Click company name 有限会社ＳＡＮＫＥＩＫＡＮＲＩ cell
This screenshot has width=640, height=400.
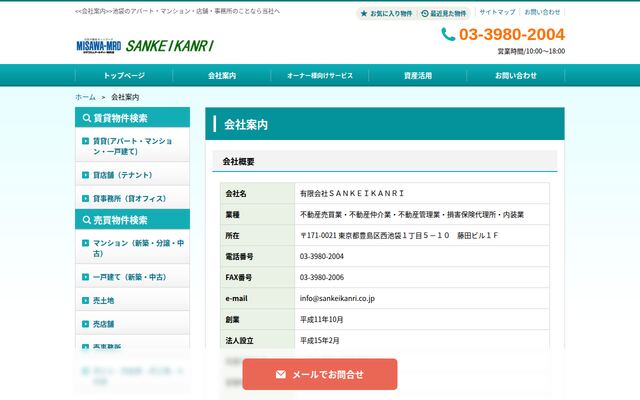tap(422, 193)
